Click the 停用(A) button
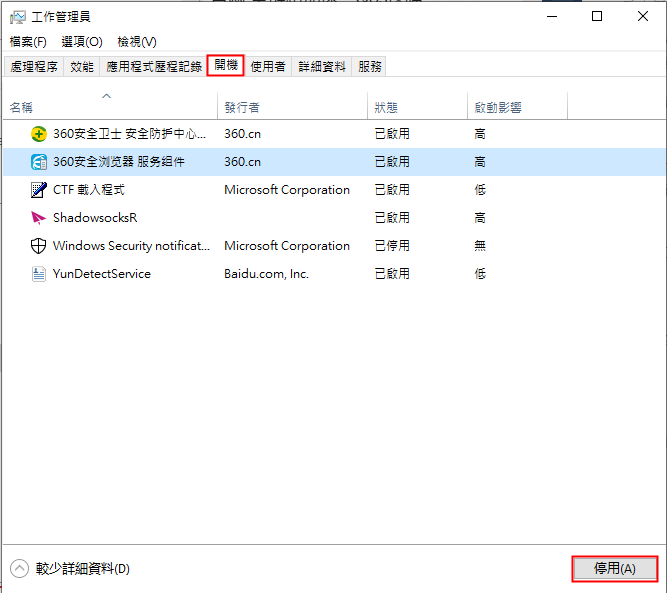The image size is (667, 593). click(x=615, y=569)
